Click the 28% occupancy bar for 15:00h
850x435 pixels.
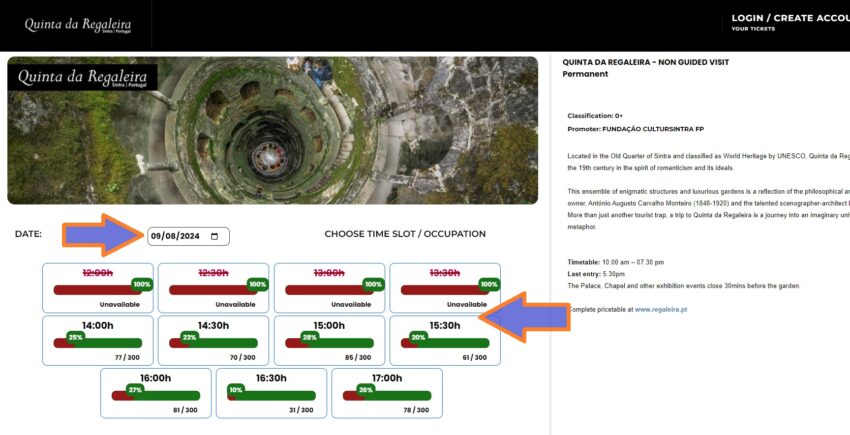329,343
